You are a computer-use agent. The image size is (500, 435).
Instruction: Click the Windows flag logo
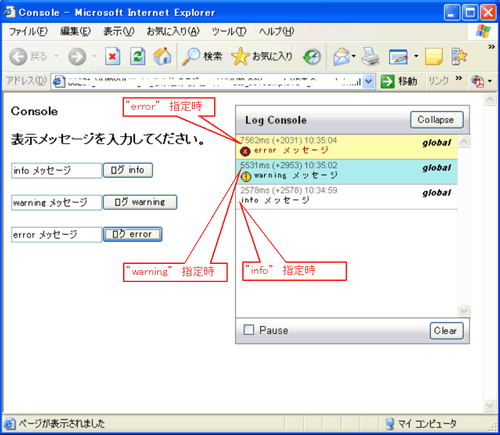tap(483, 32)
